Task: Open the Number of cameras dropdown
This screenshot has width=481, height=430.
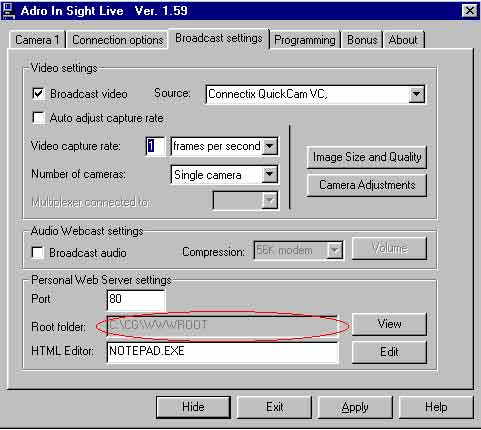Action: (x=270, y=174)
